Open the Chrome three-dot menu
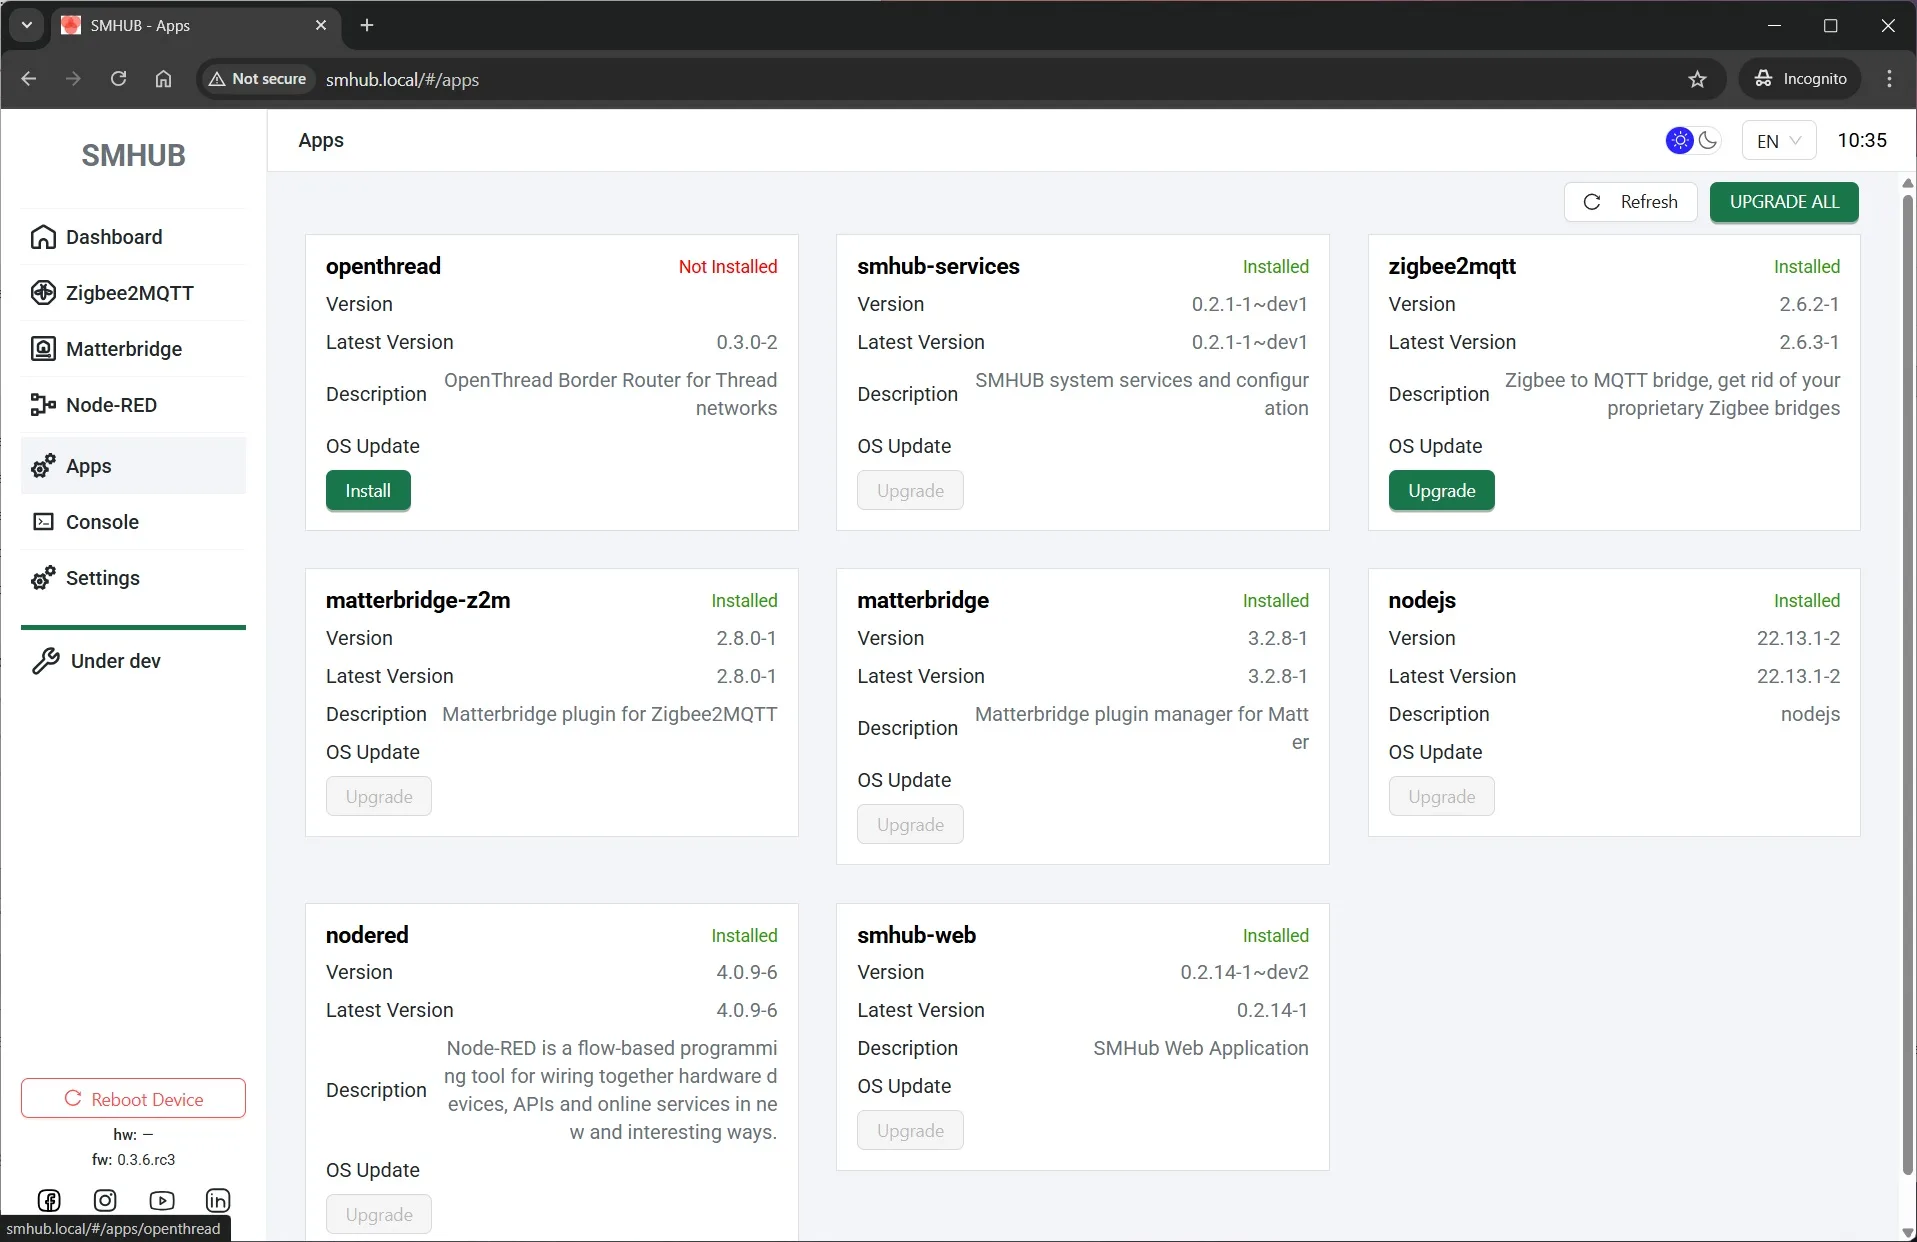This screenshot has width=1917, height=1242. pyautogui.click(x=1889, y=79)
